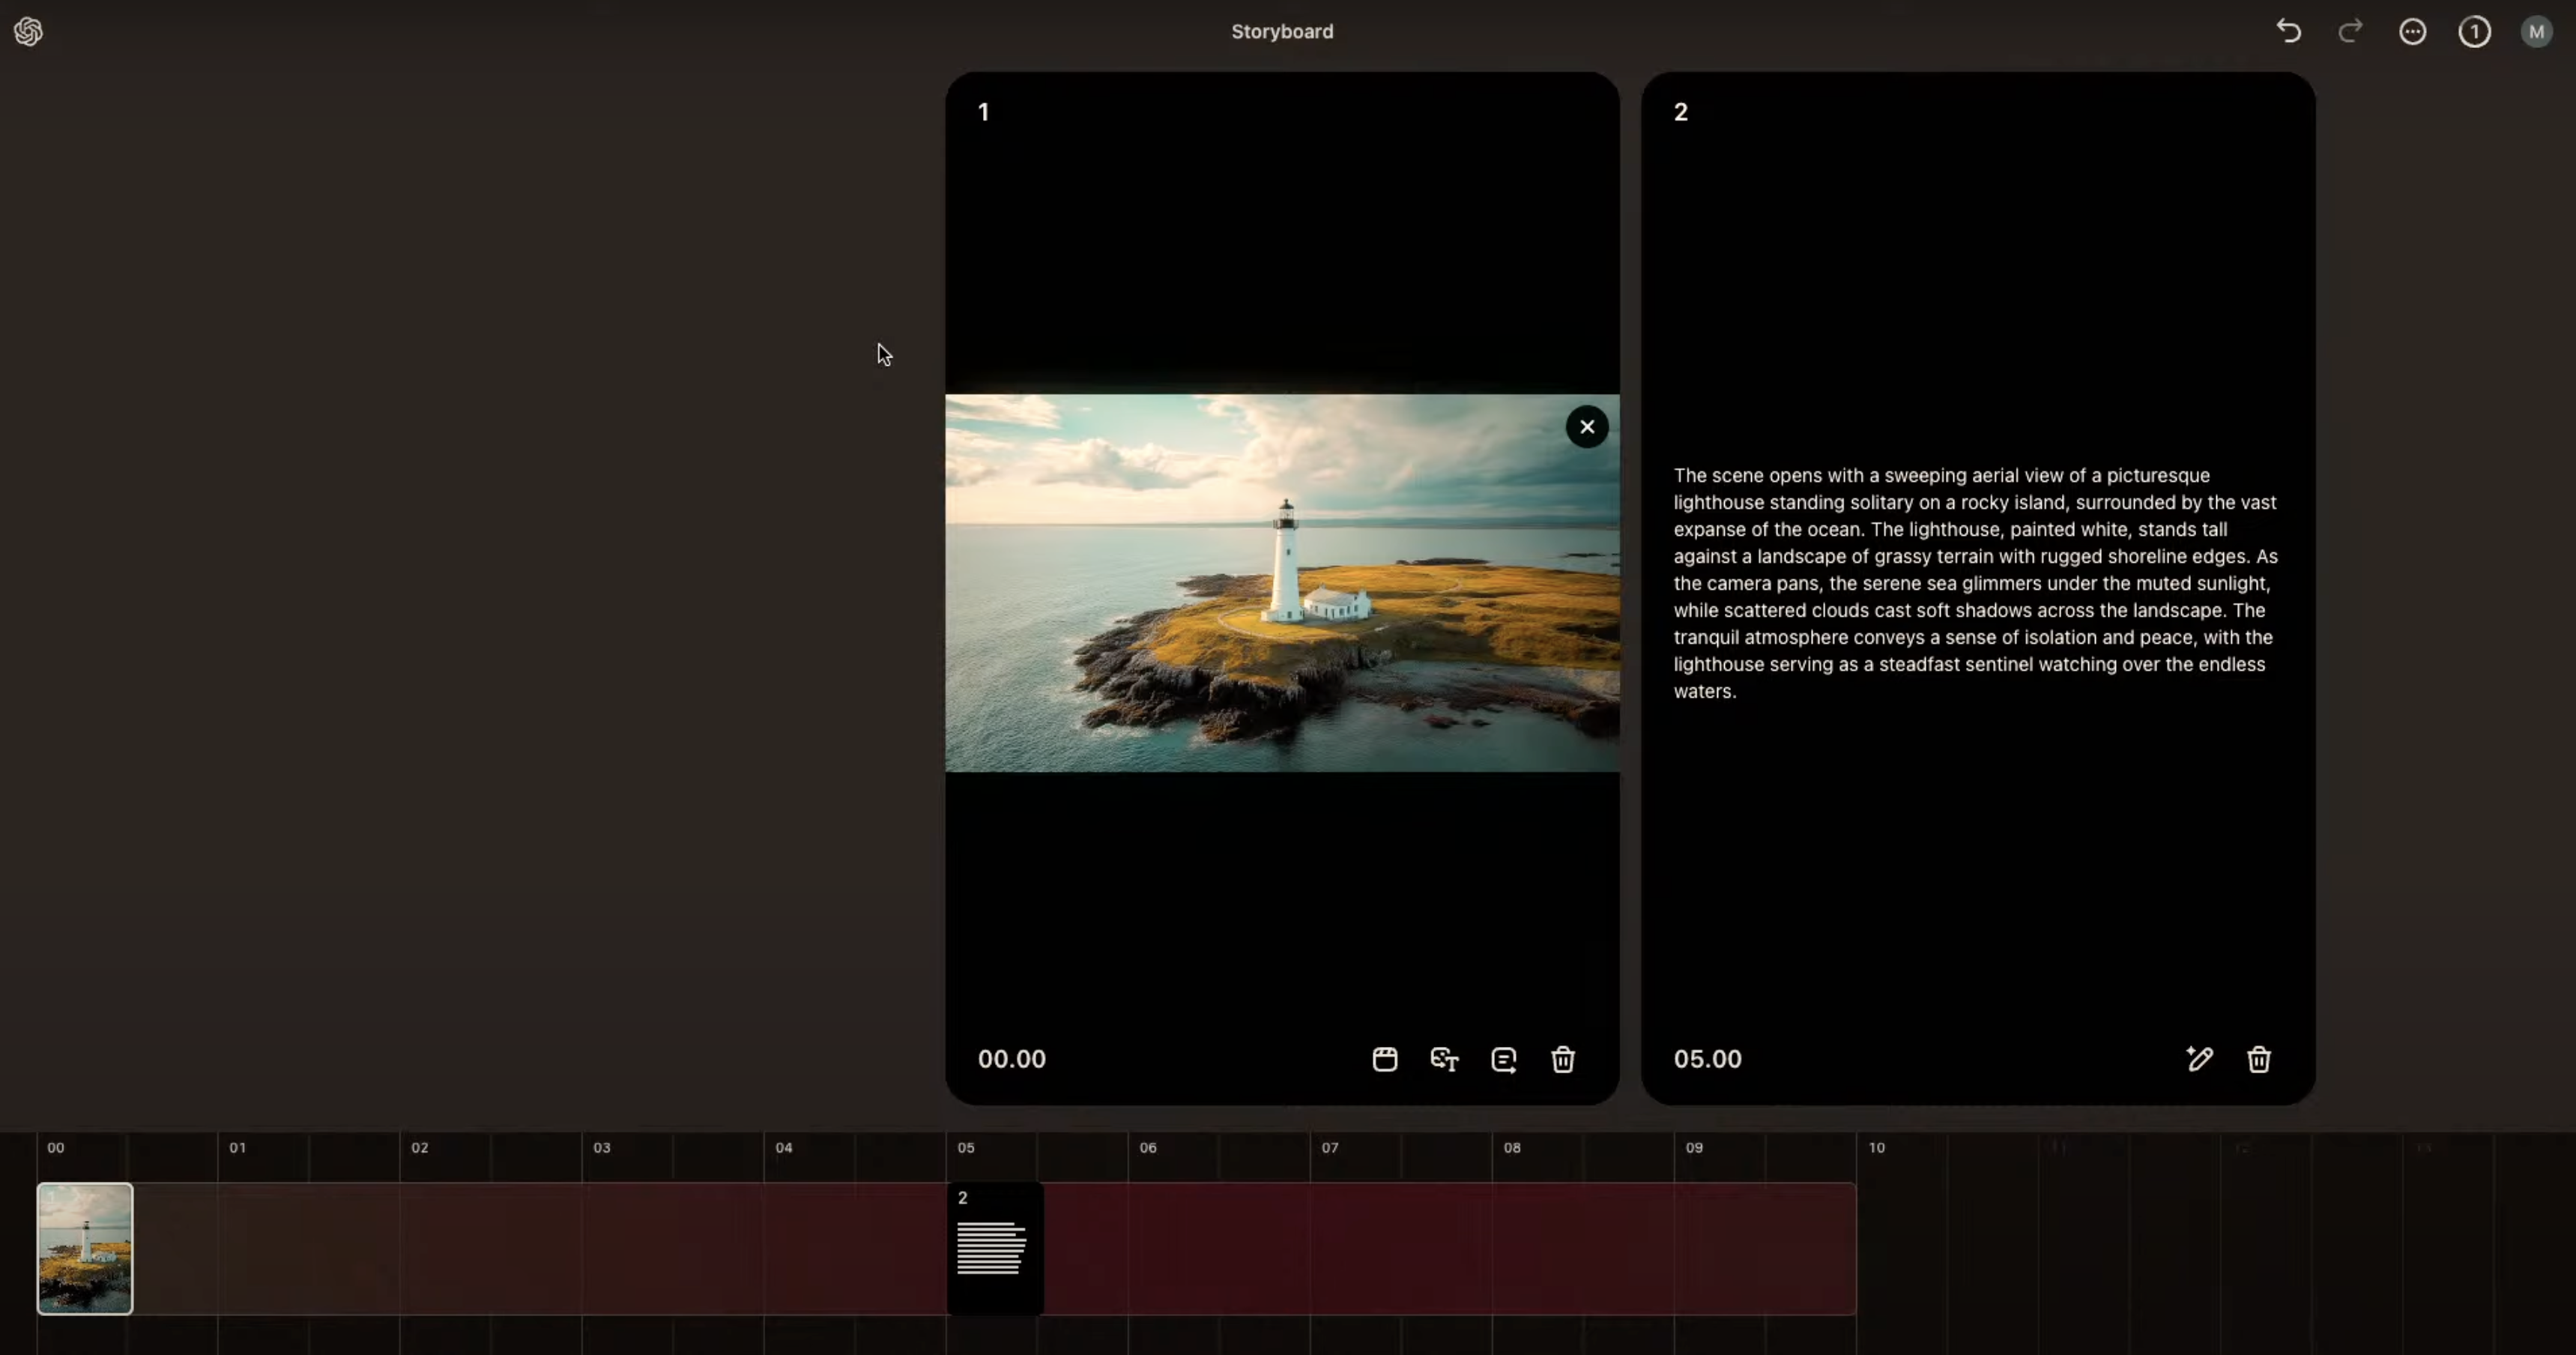Click the redo arrow in top bar
This screenshot has height=1355, width=2576.
coord(2350,31)
